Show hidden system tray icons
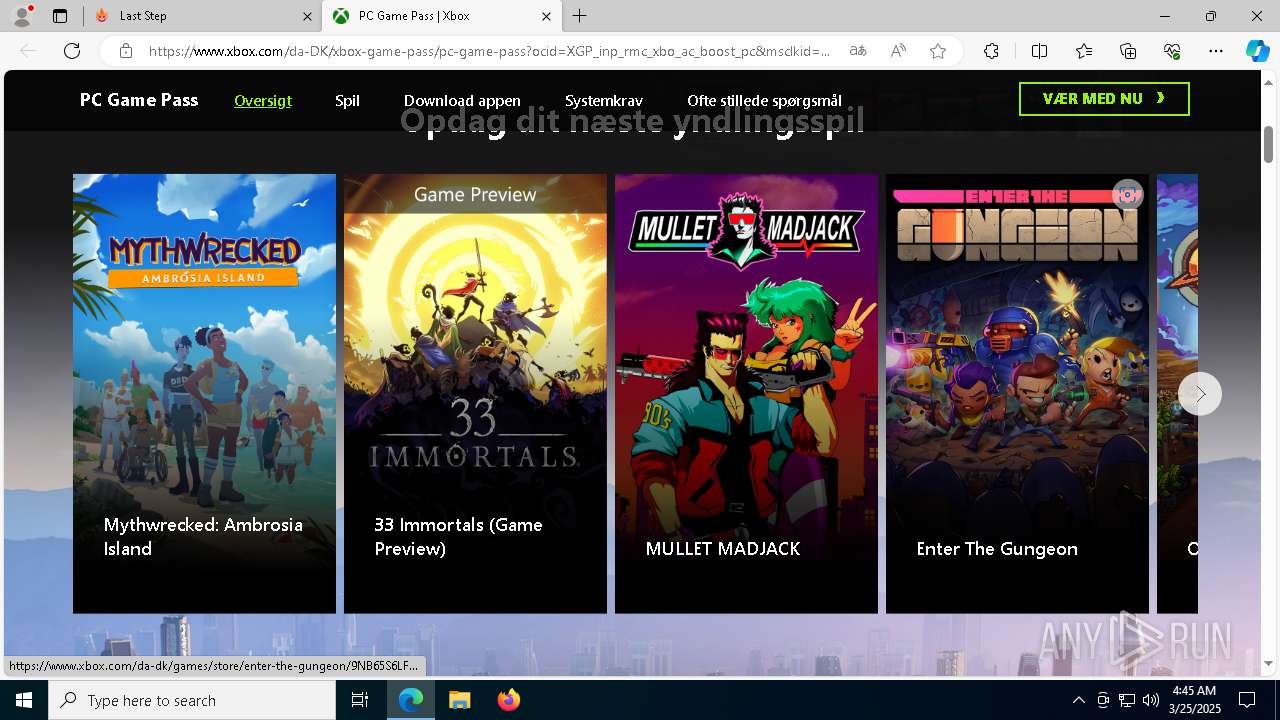The image size is (1280, 720). [1078, 700]
